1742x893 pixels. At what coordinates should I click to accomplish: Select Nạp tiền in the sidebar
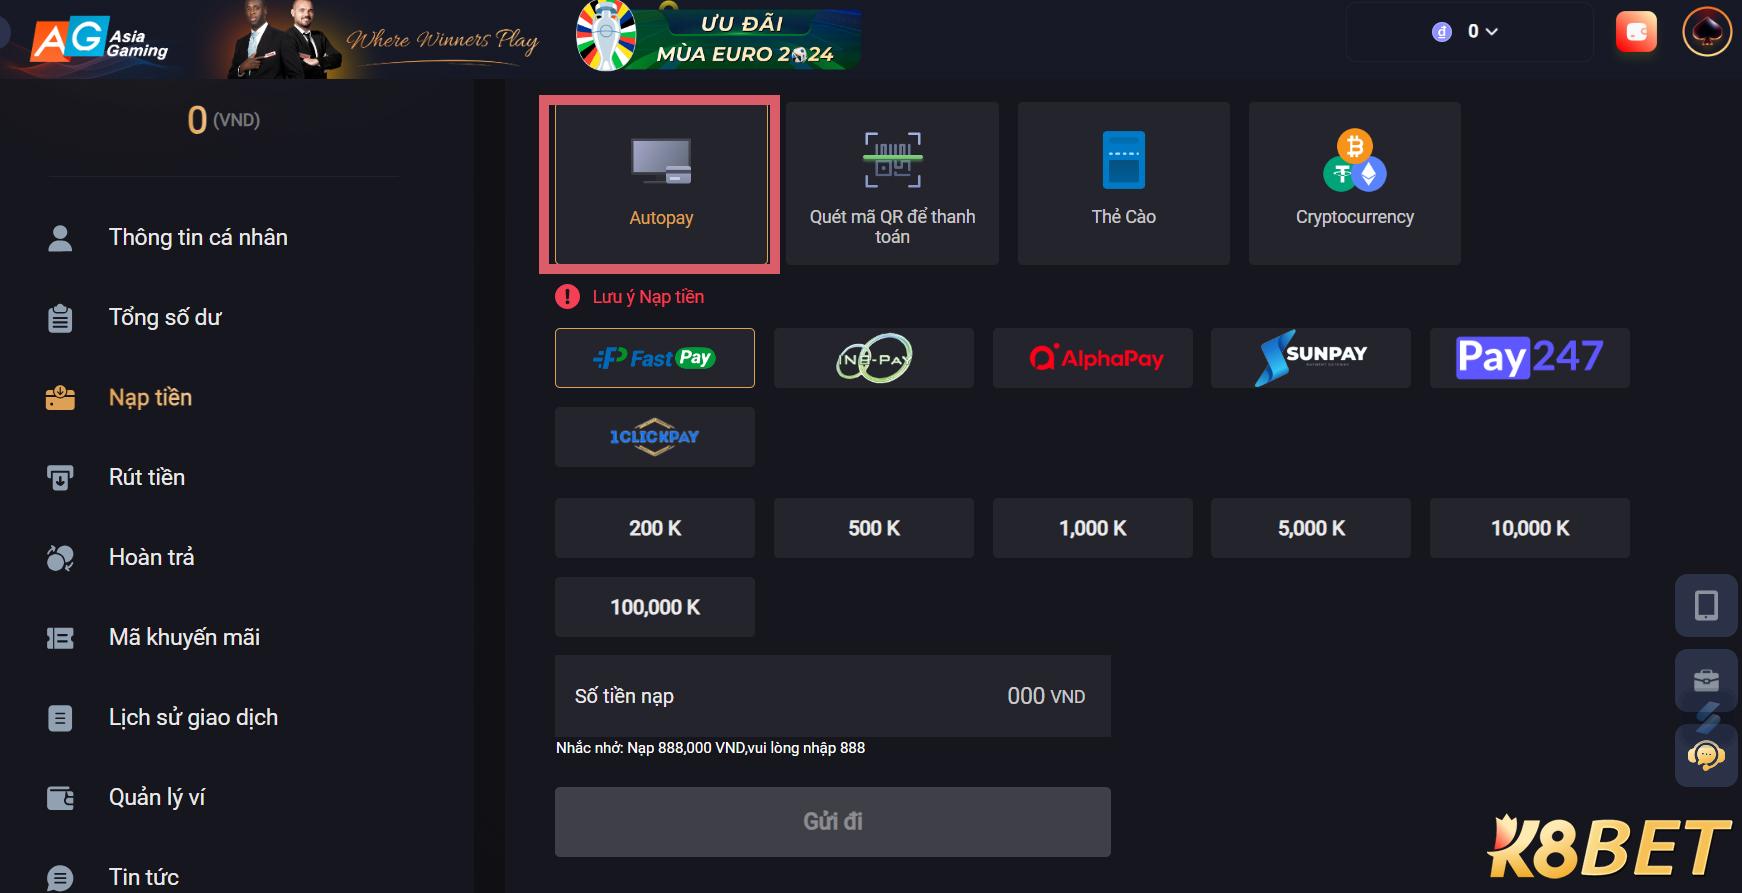150,398
